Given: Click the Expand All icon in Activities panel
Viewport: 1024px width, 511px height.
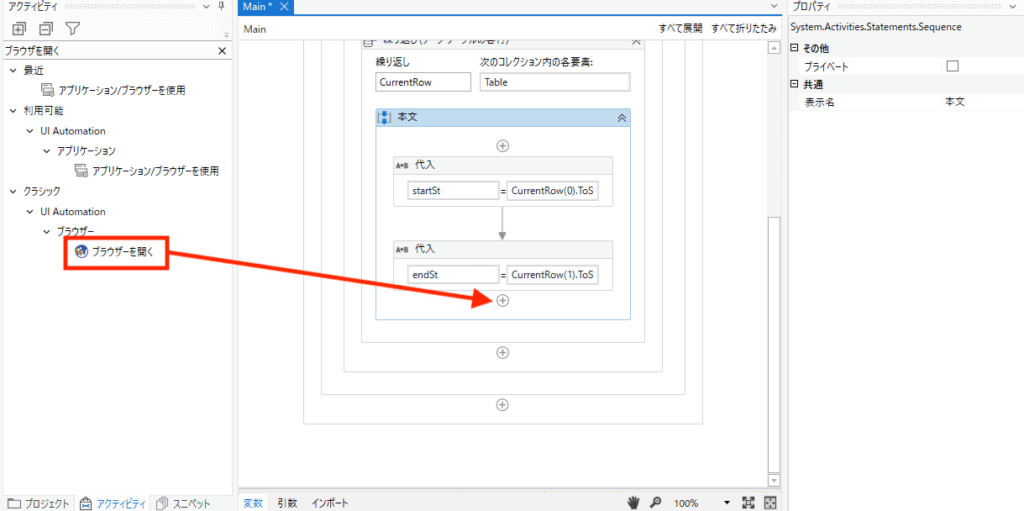Looking at the screenshot, I should click(x=19, y=29).
